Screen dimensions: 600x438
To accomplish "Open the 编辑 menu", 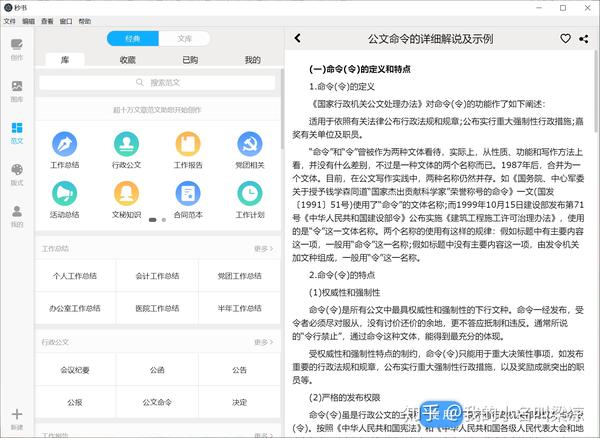I will coord(28,21).
